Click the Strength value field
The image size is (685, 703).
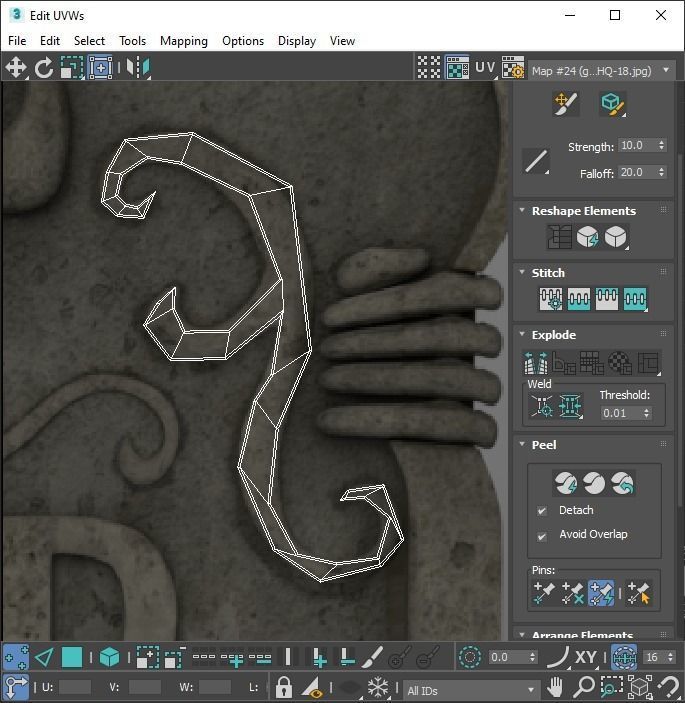coord(637,145)
